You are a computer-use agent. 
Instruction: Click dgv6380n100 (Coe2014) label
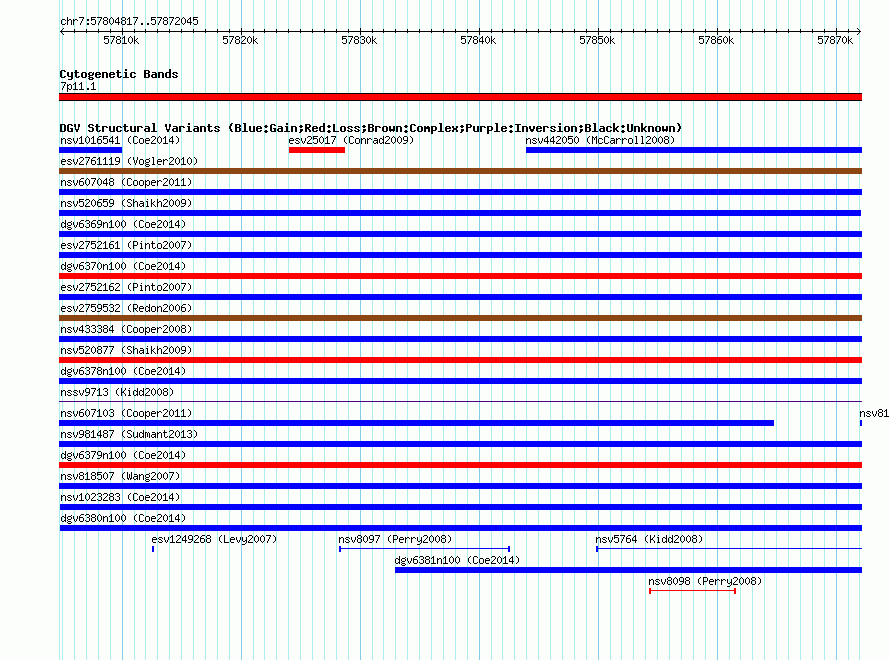123,518
